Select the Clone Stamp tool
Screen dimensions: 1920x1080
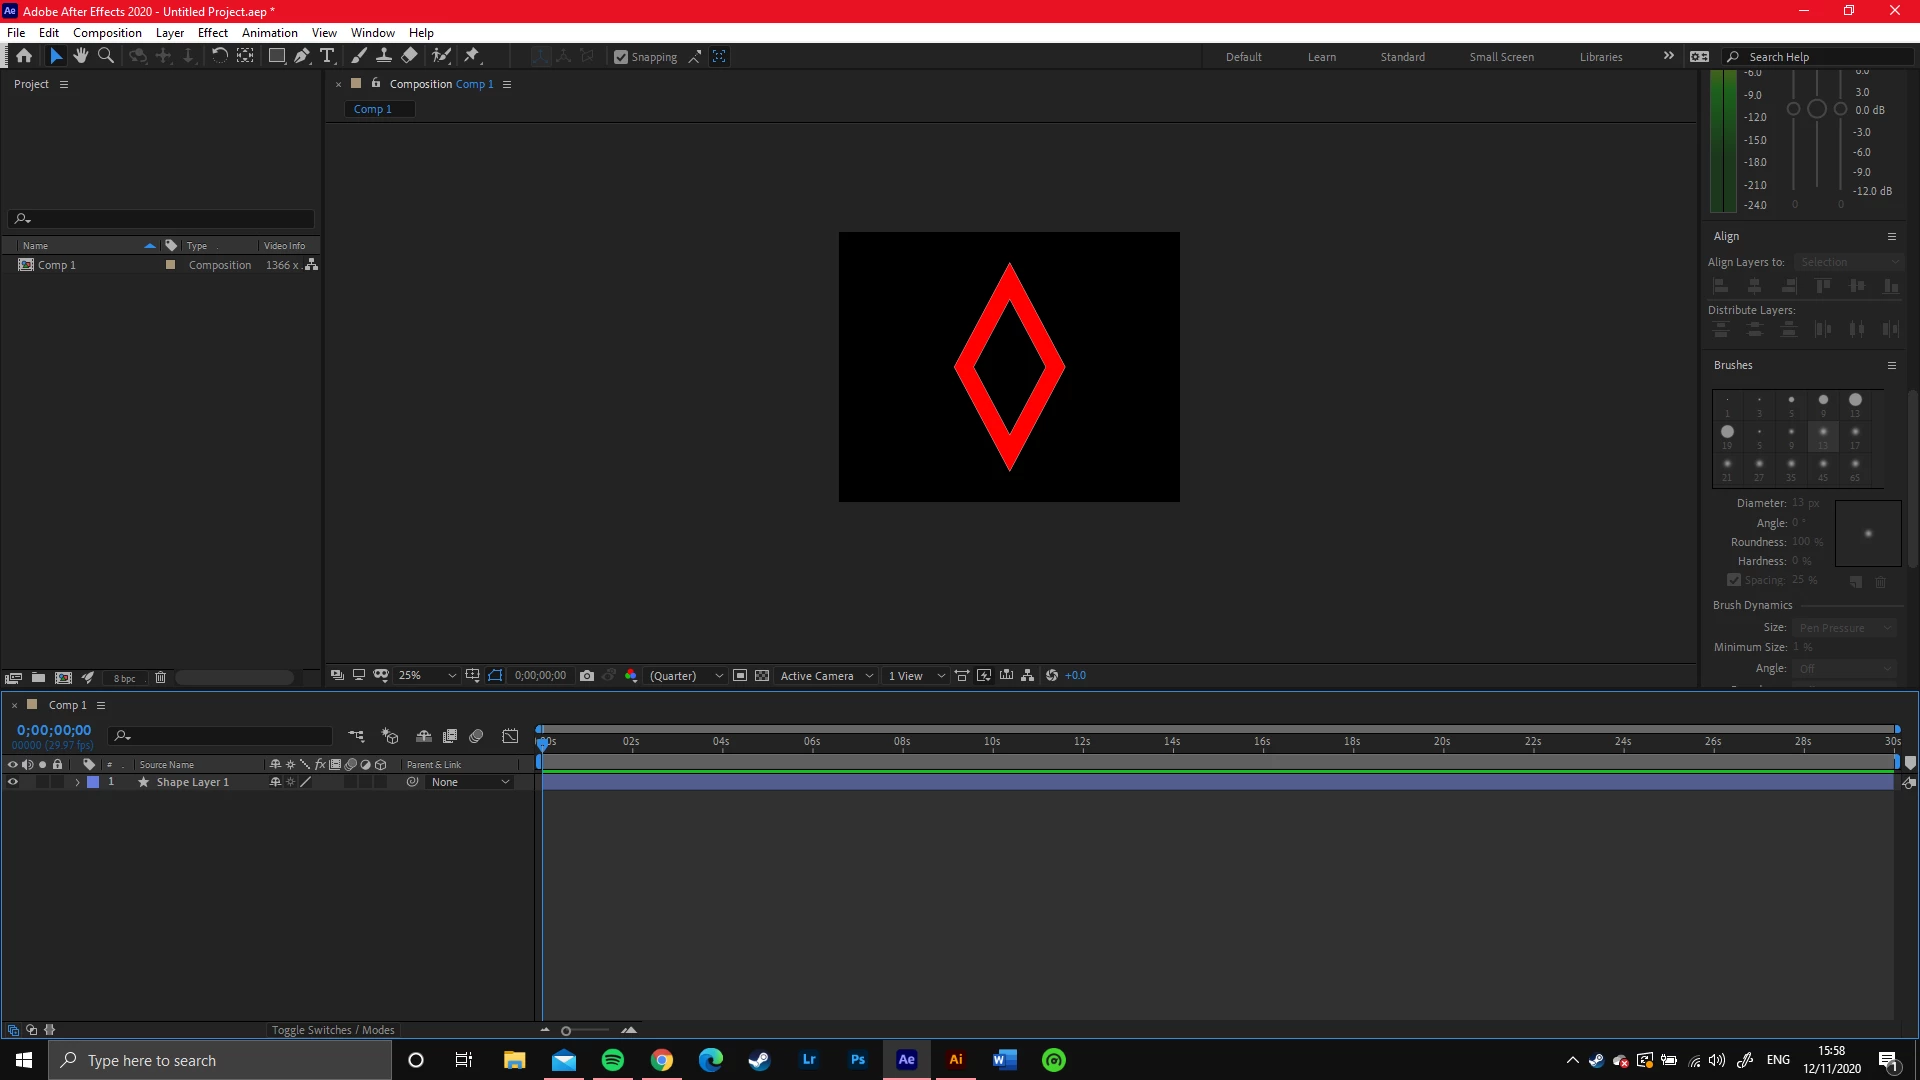click(x=384, y=56)
